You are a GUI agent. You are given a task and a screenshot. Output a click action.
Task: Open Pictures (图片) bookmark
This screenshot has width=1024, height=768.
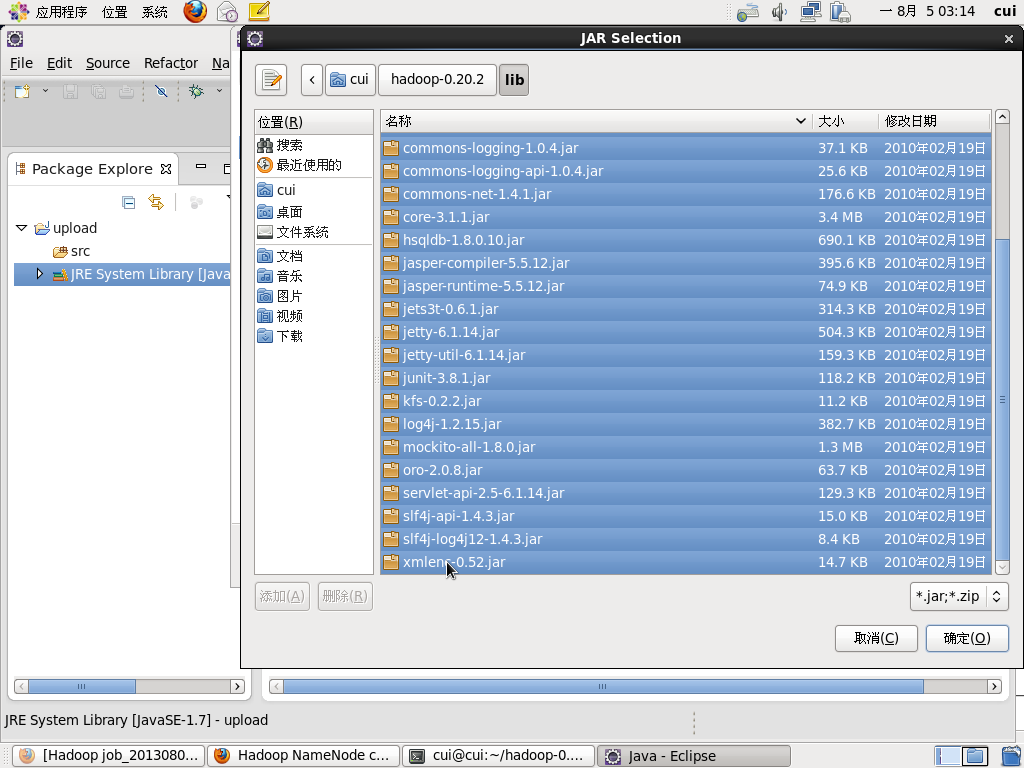313,296
